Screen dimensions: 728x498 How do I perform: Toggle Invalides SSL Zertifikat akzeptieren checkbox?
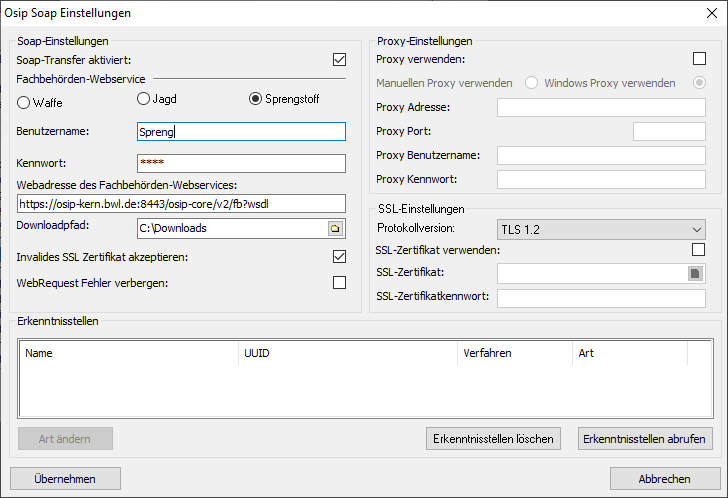339,257
